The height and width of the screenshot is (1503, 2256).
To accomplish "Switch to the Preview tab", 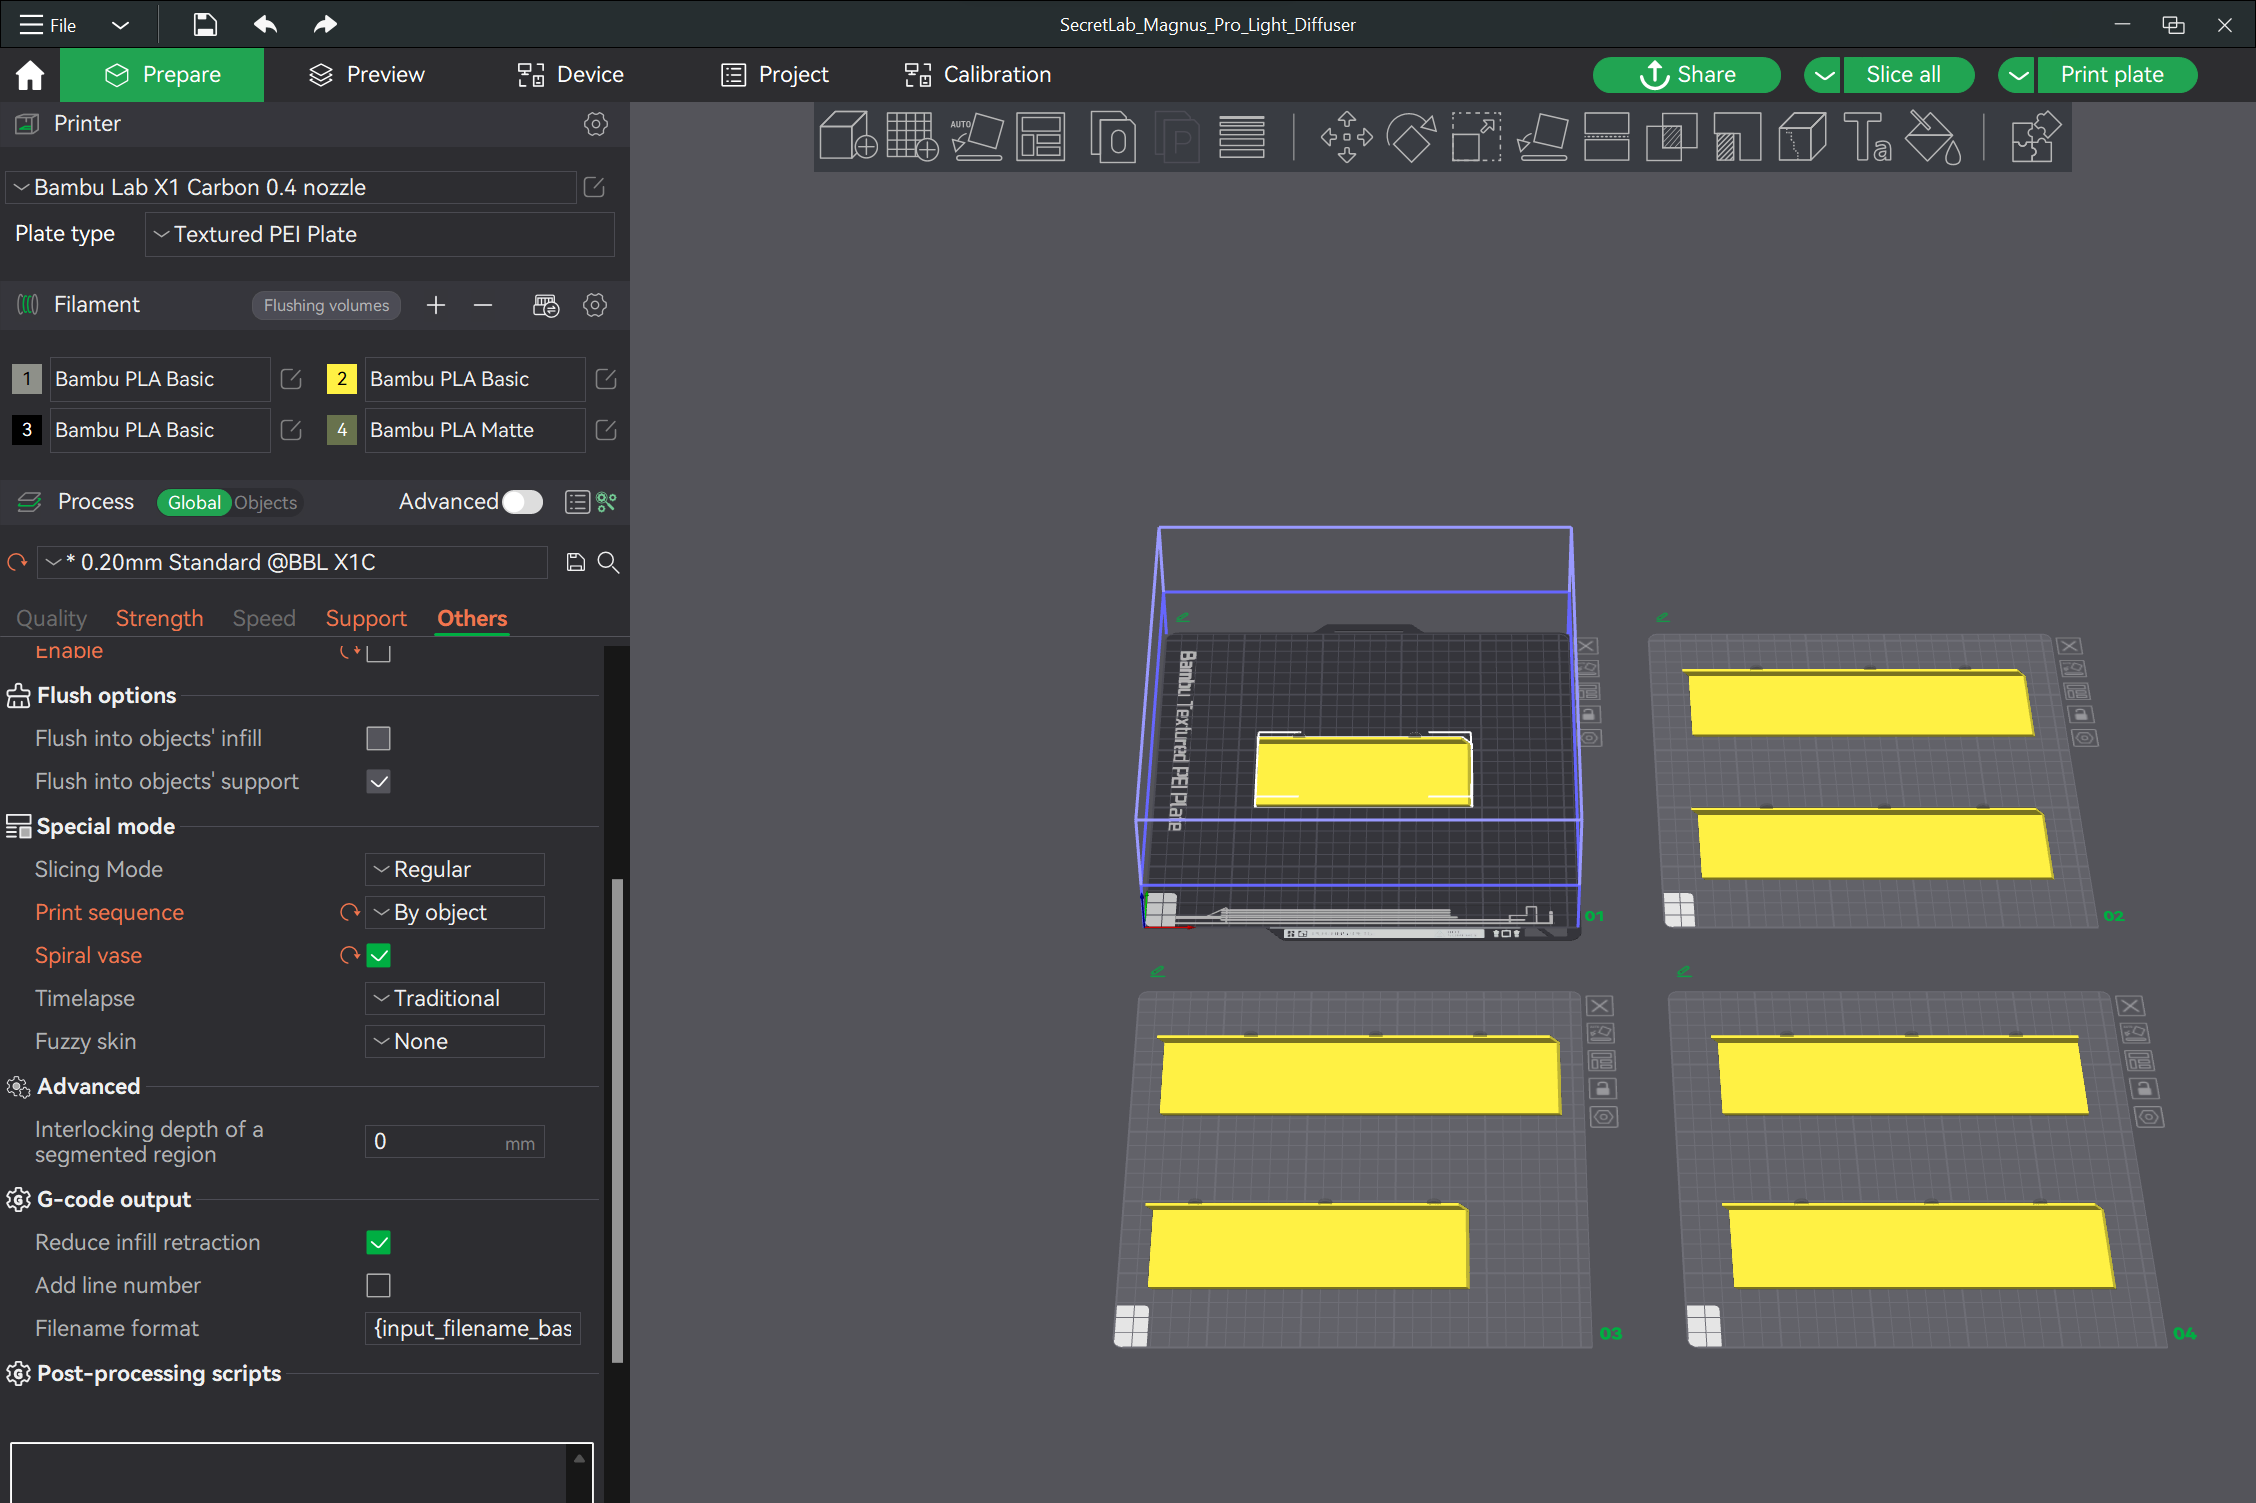I will click(x=366, y=75).
